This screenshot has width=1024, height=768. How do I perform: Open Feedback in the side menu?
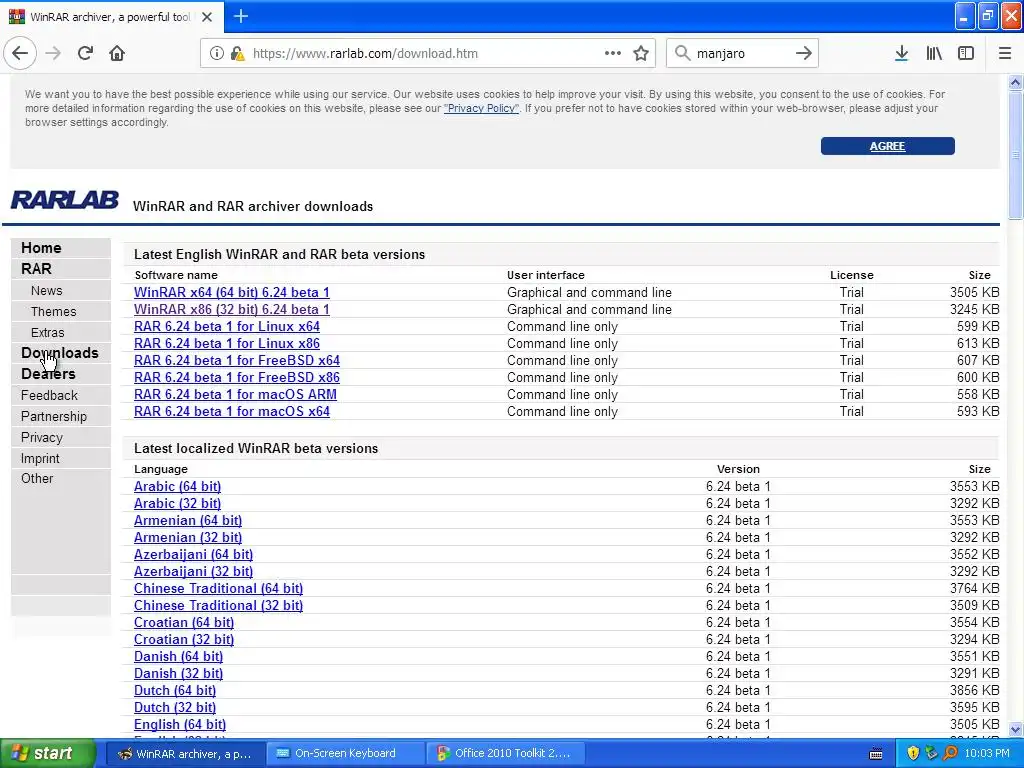point(49,395)
